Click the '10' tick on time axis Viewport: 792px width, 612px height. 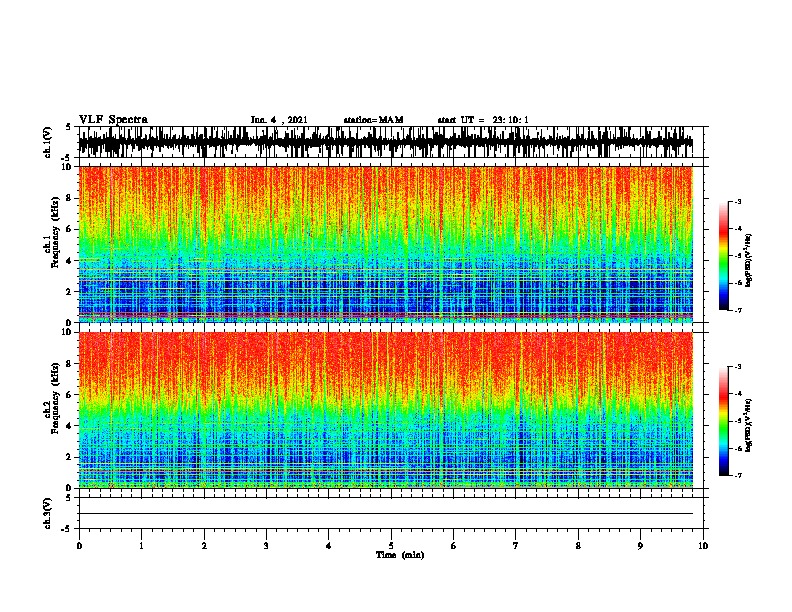703,546
